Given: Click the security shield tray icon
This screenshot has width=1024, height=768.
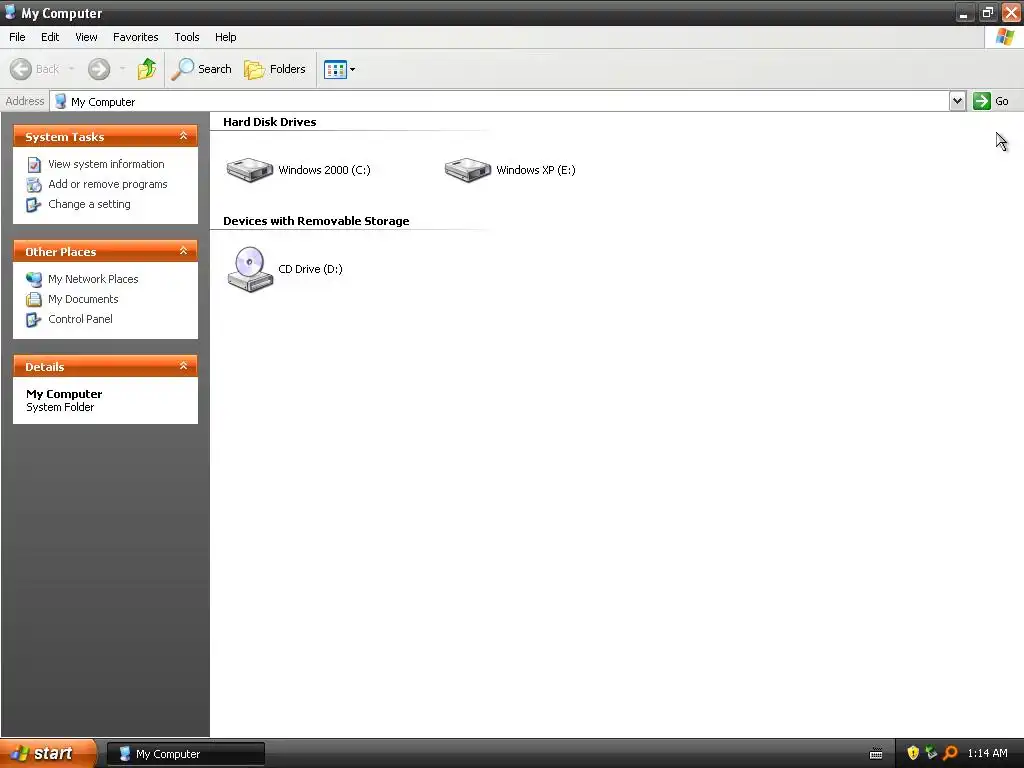Looking at the screenshot, I should tap(913, 753).
